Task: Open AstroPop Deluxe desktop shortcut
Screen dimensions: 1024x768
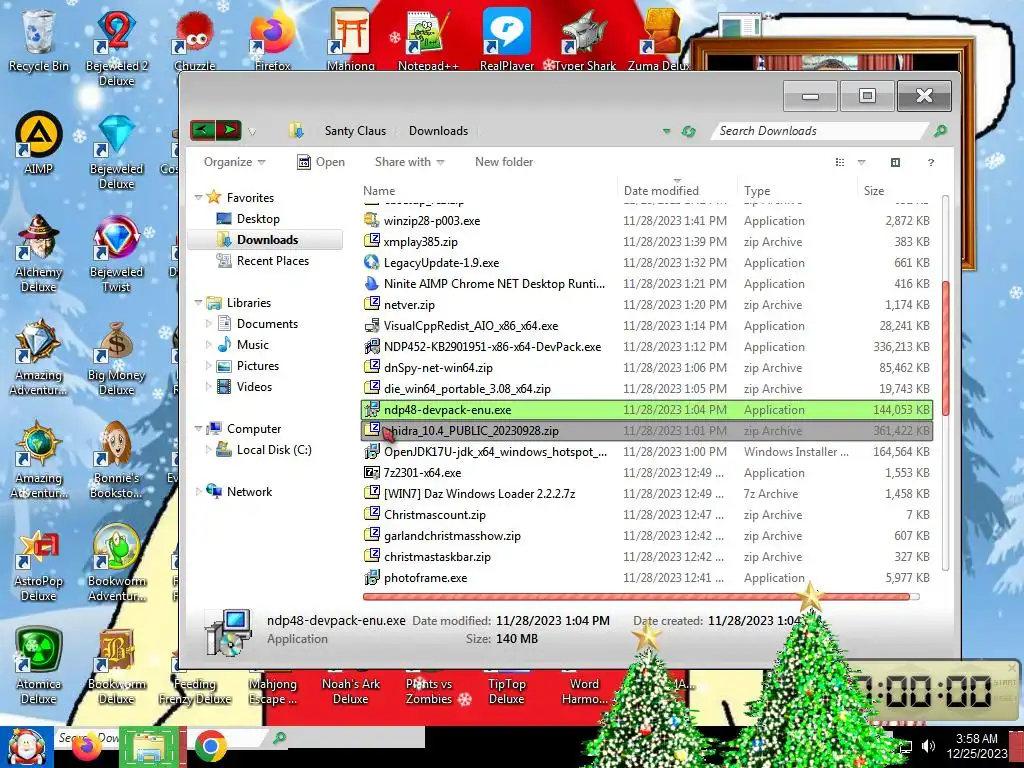Action: pos(39,564)
